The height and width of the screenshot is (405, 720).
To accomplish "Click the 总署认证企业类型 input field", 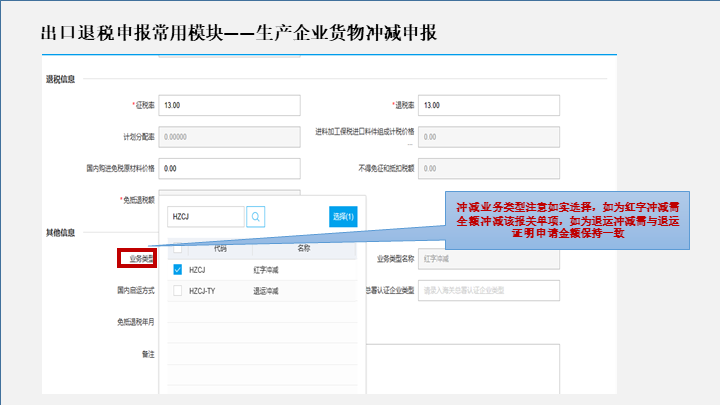I will tap(489, 291).
